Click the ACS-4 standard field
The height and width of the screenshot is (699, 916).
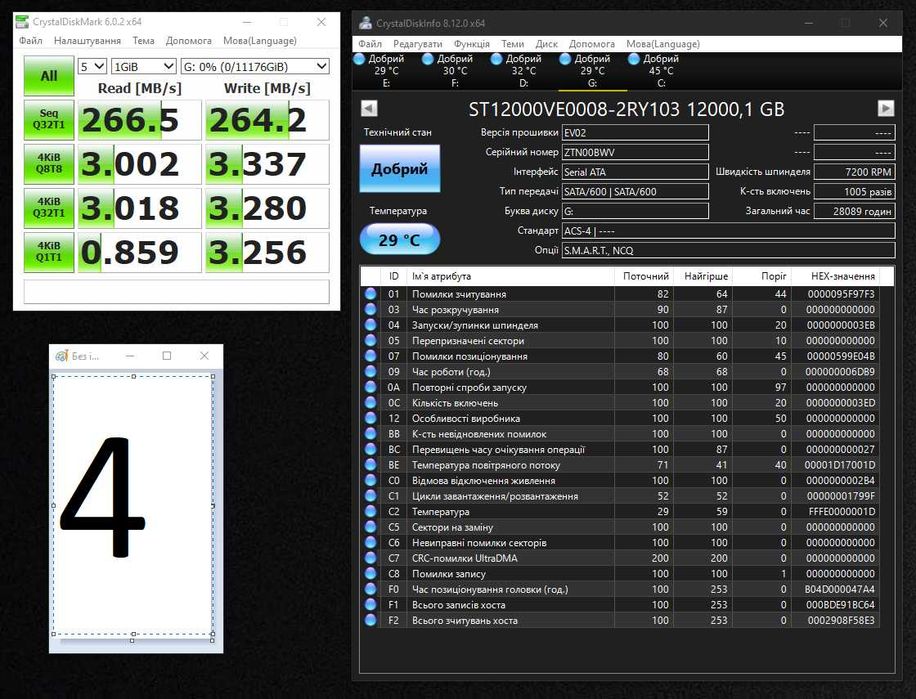(728, 231)
